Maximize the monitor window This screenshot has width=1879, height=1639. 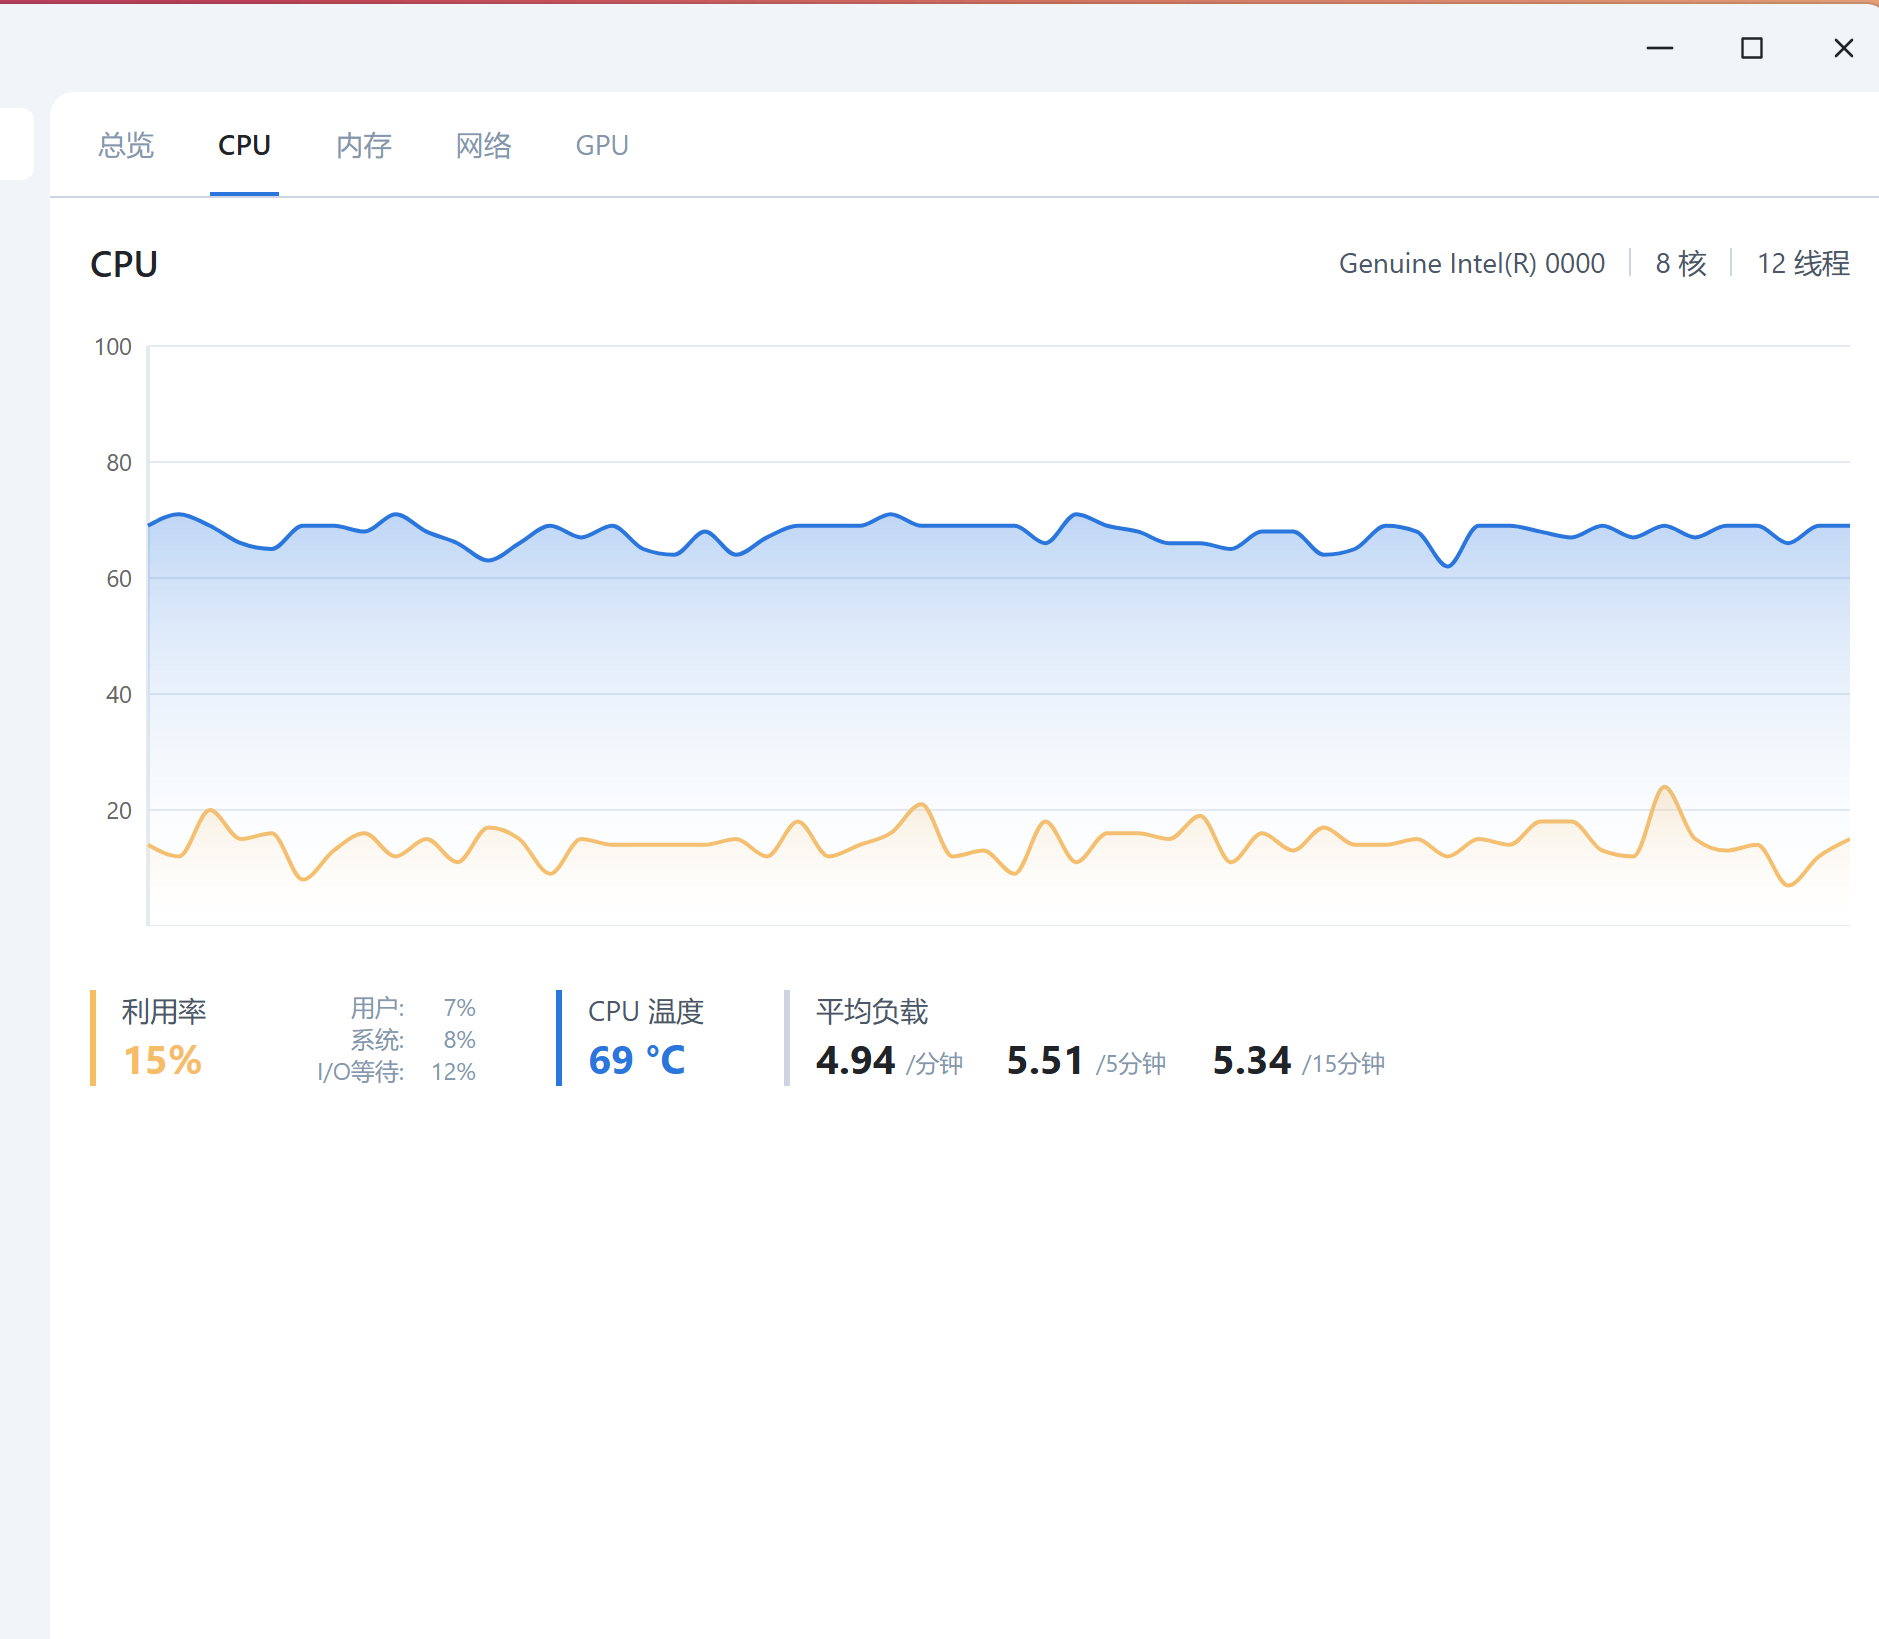[1752, 48]
